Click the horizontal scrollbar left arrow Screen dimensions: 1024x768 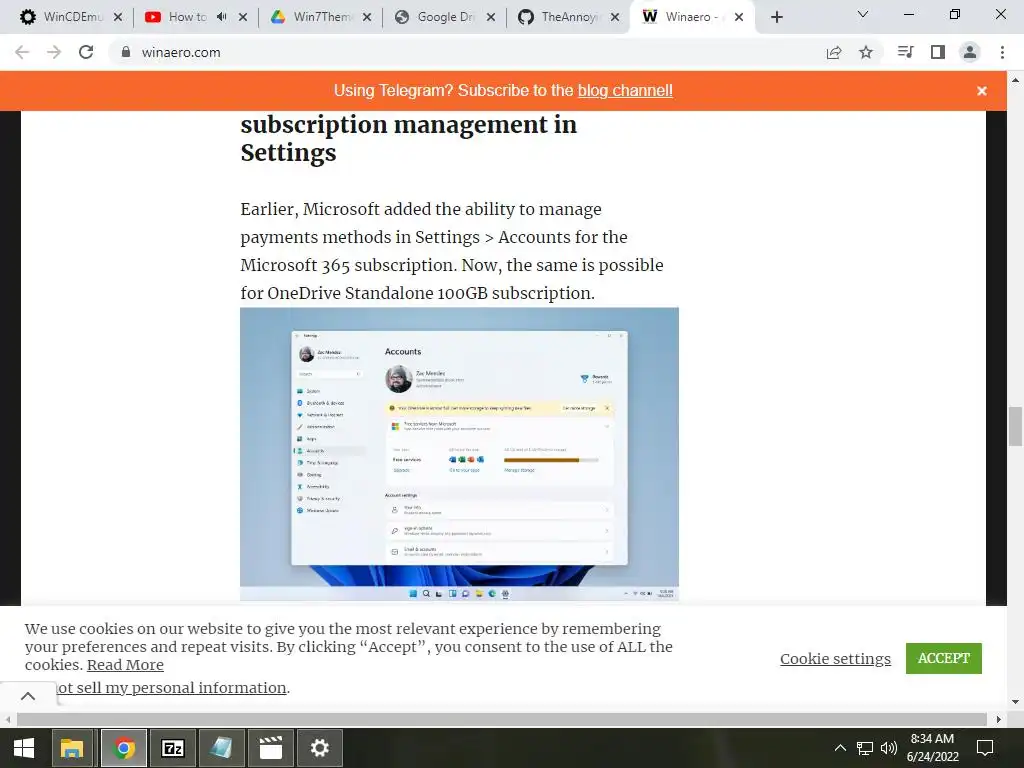point(8,719)
